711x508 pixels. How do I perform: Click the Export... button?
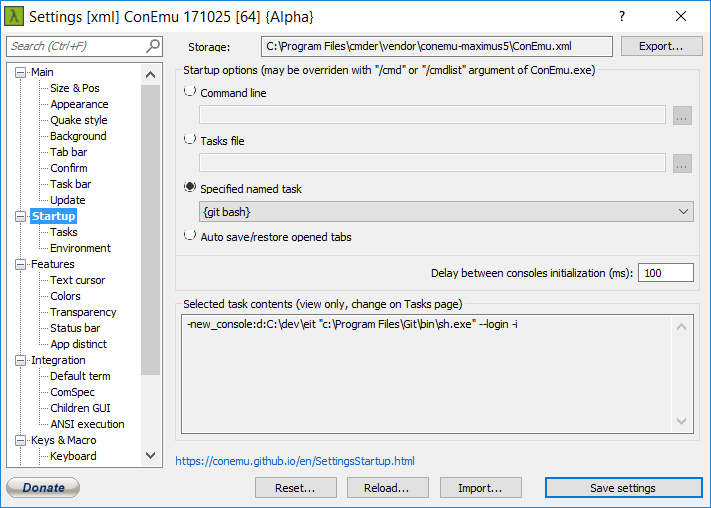click(x=662, y=46)
